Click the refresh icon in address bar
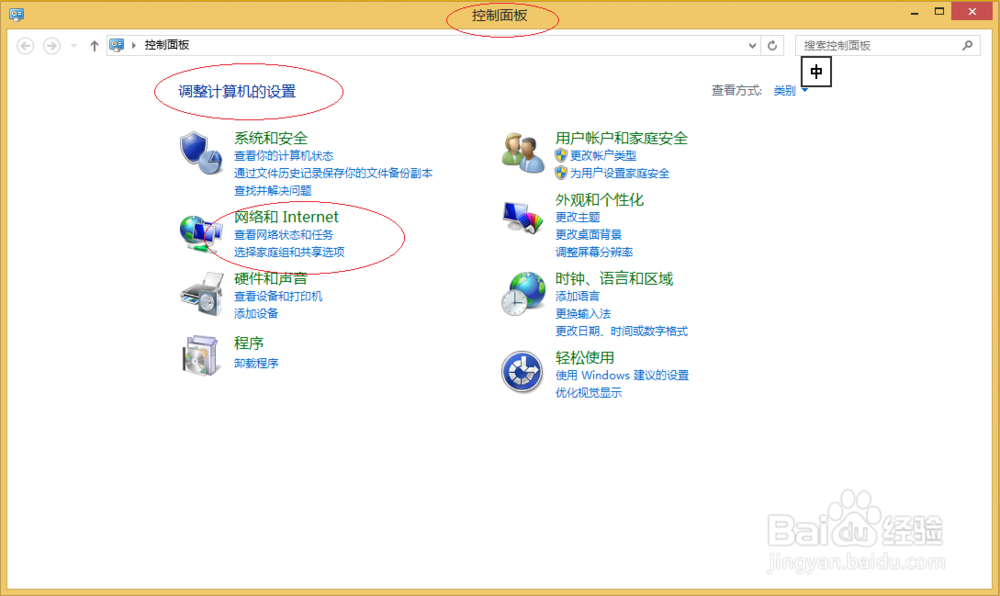The width and height of the screenshot is (1000, 596). (772, 45)
